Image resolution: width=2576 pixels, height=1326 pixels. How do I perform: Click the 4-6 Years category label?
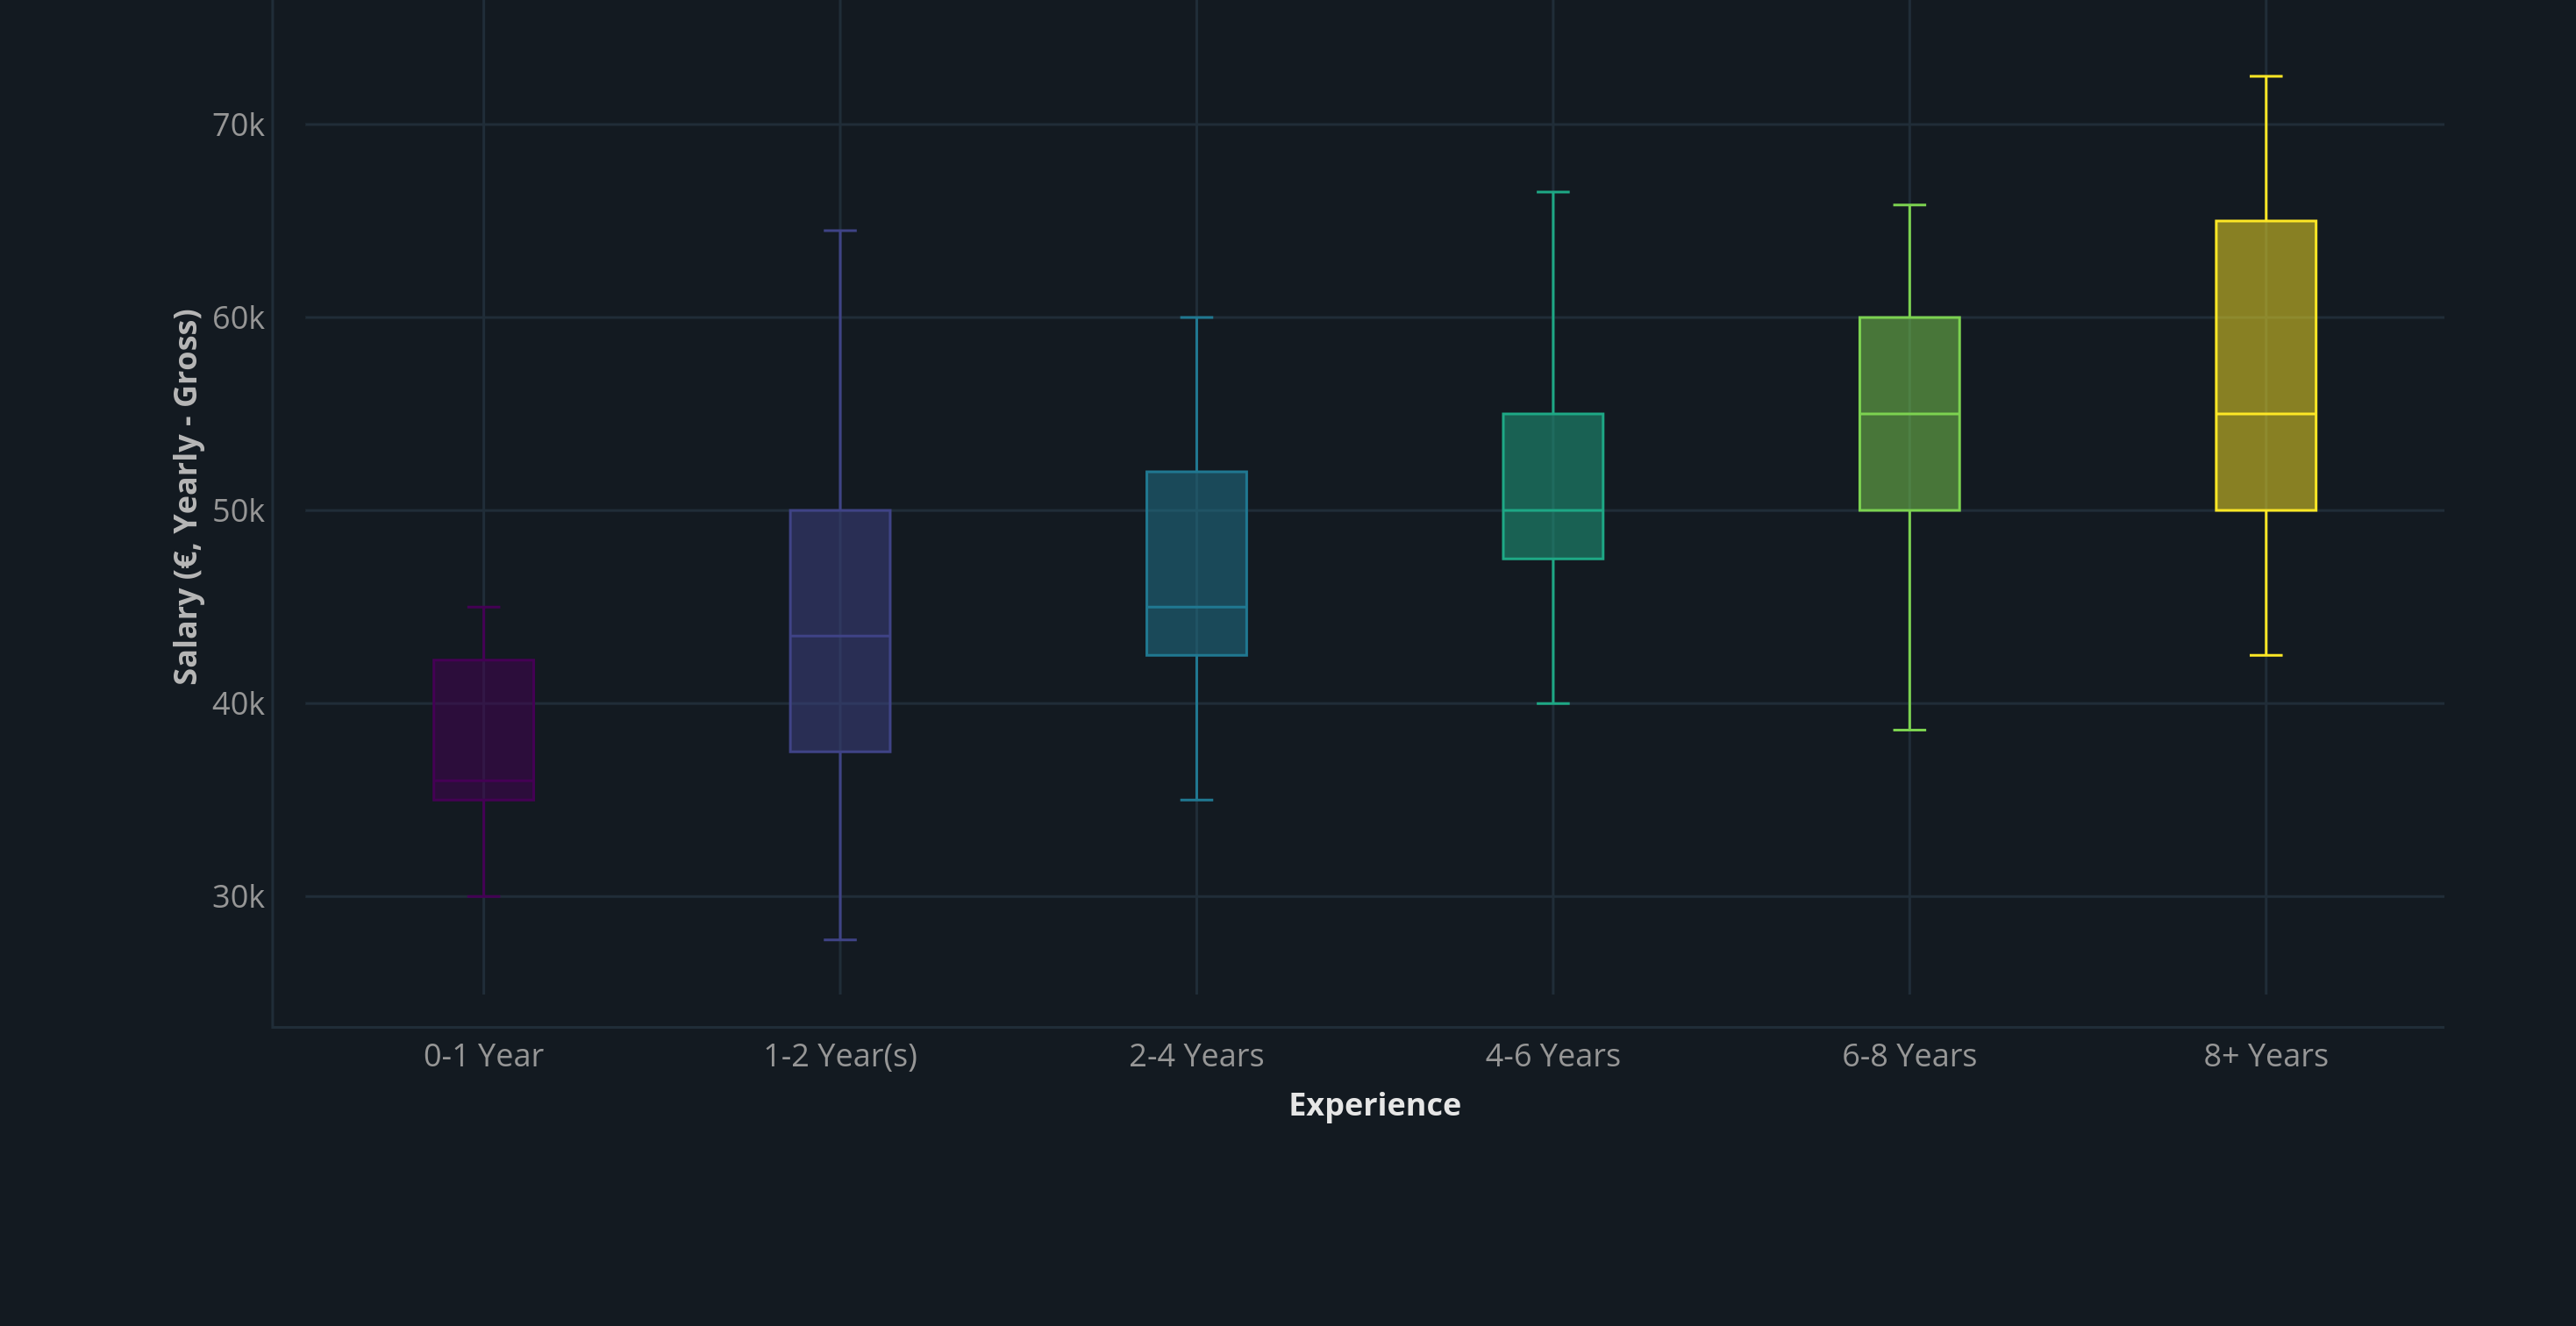pyautogui.click(x=1552, y=1055)
